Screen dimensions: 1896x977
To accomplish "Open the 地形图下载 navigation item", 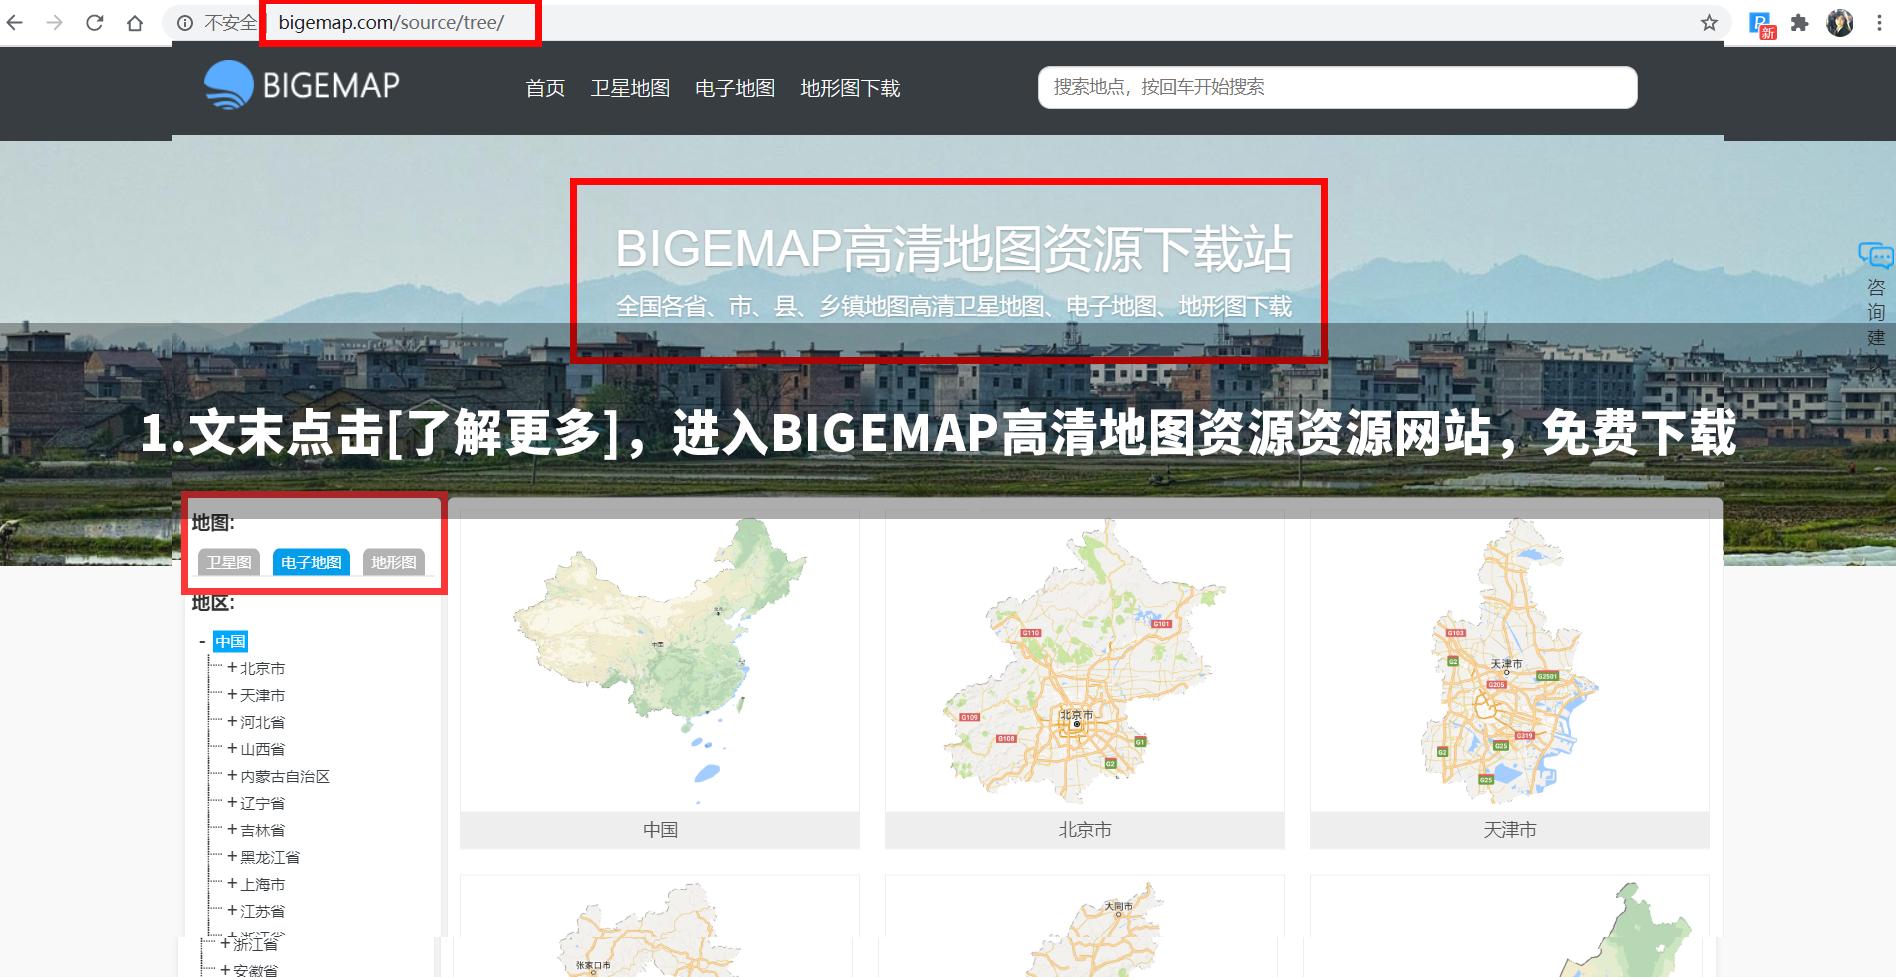I will pos(850,88).
